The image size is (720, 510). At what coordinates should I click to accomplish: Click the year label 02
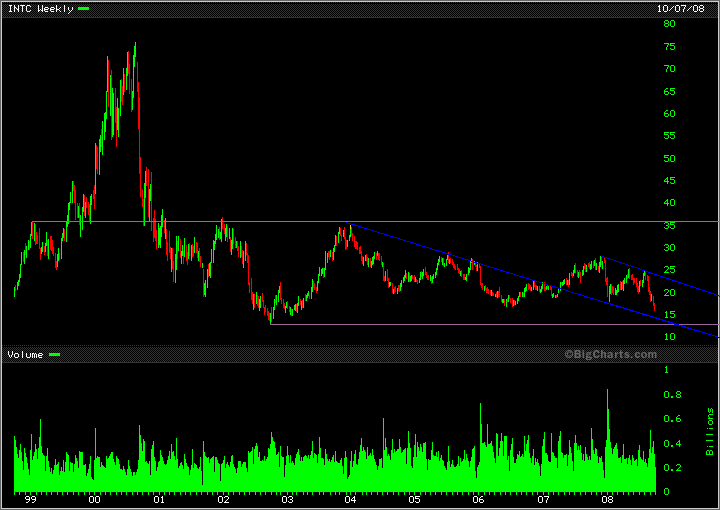(x=223, y=499)
